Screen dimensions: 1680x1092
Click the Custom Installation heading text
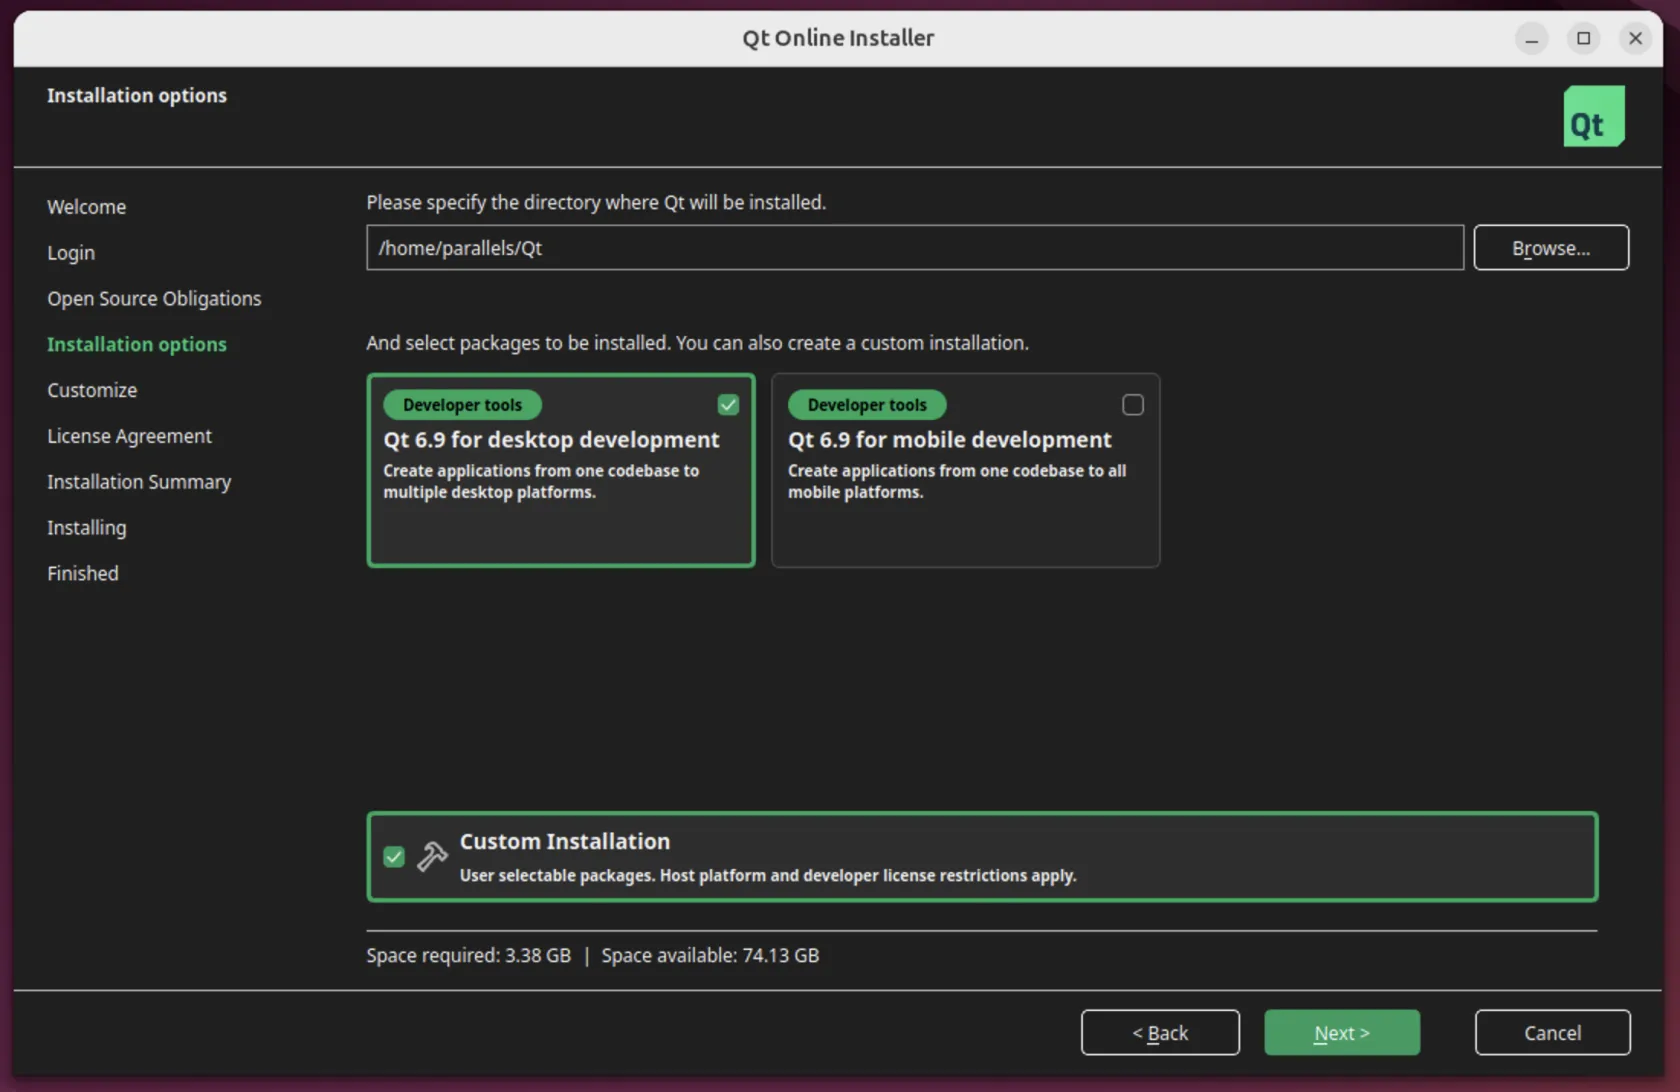click(564, 842)
